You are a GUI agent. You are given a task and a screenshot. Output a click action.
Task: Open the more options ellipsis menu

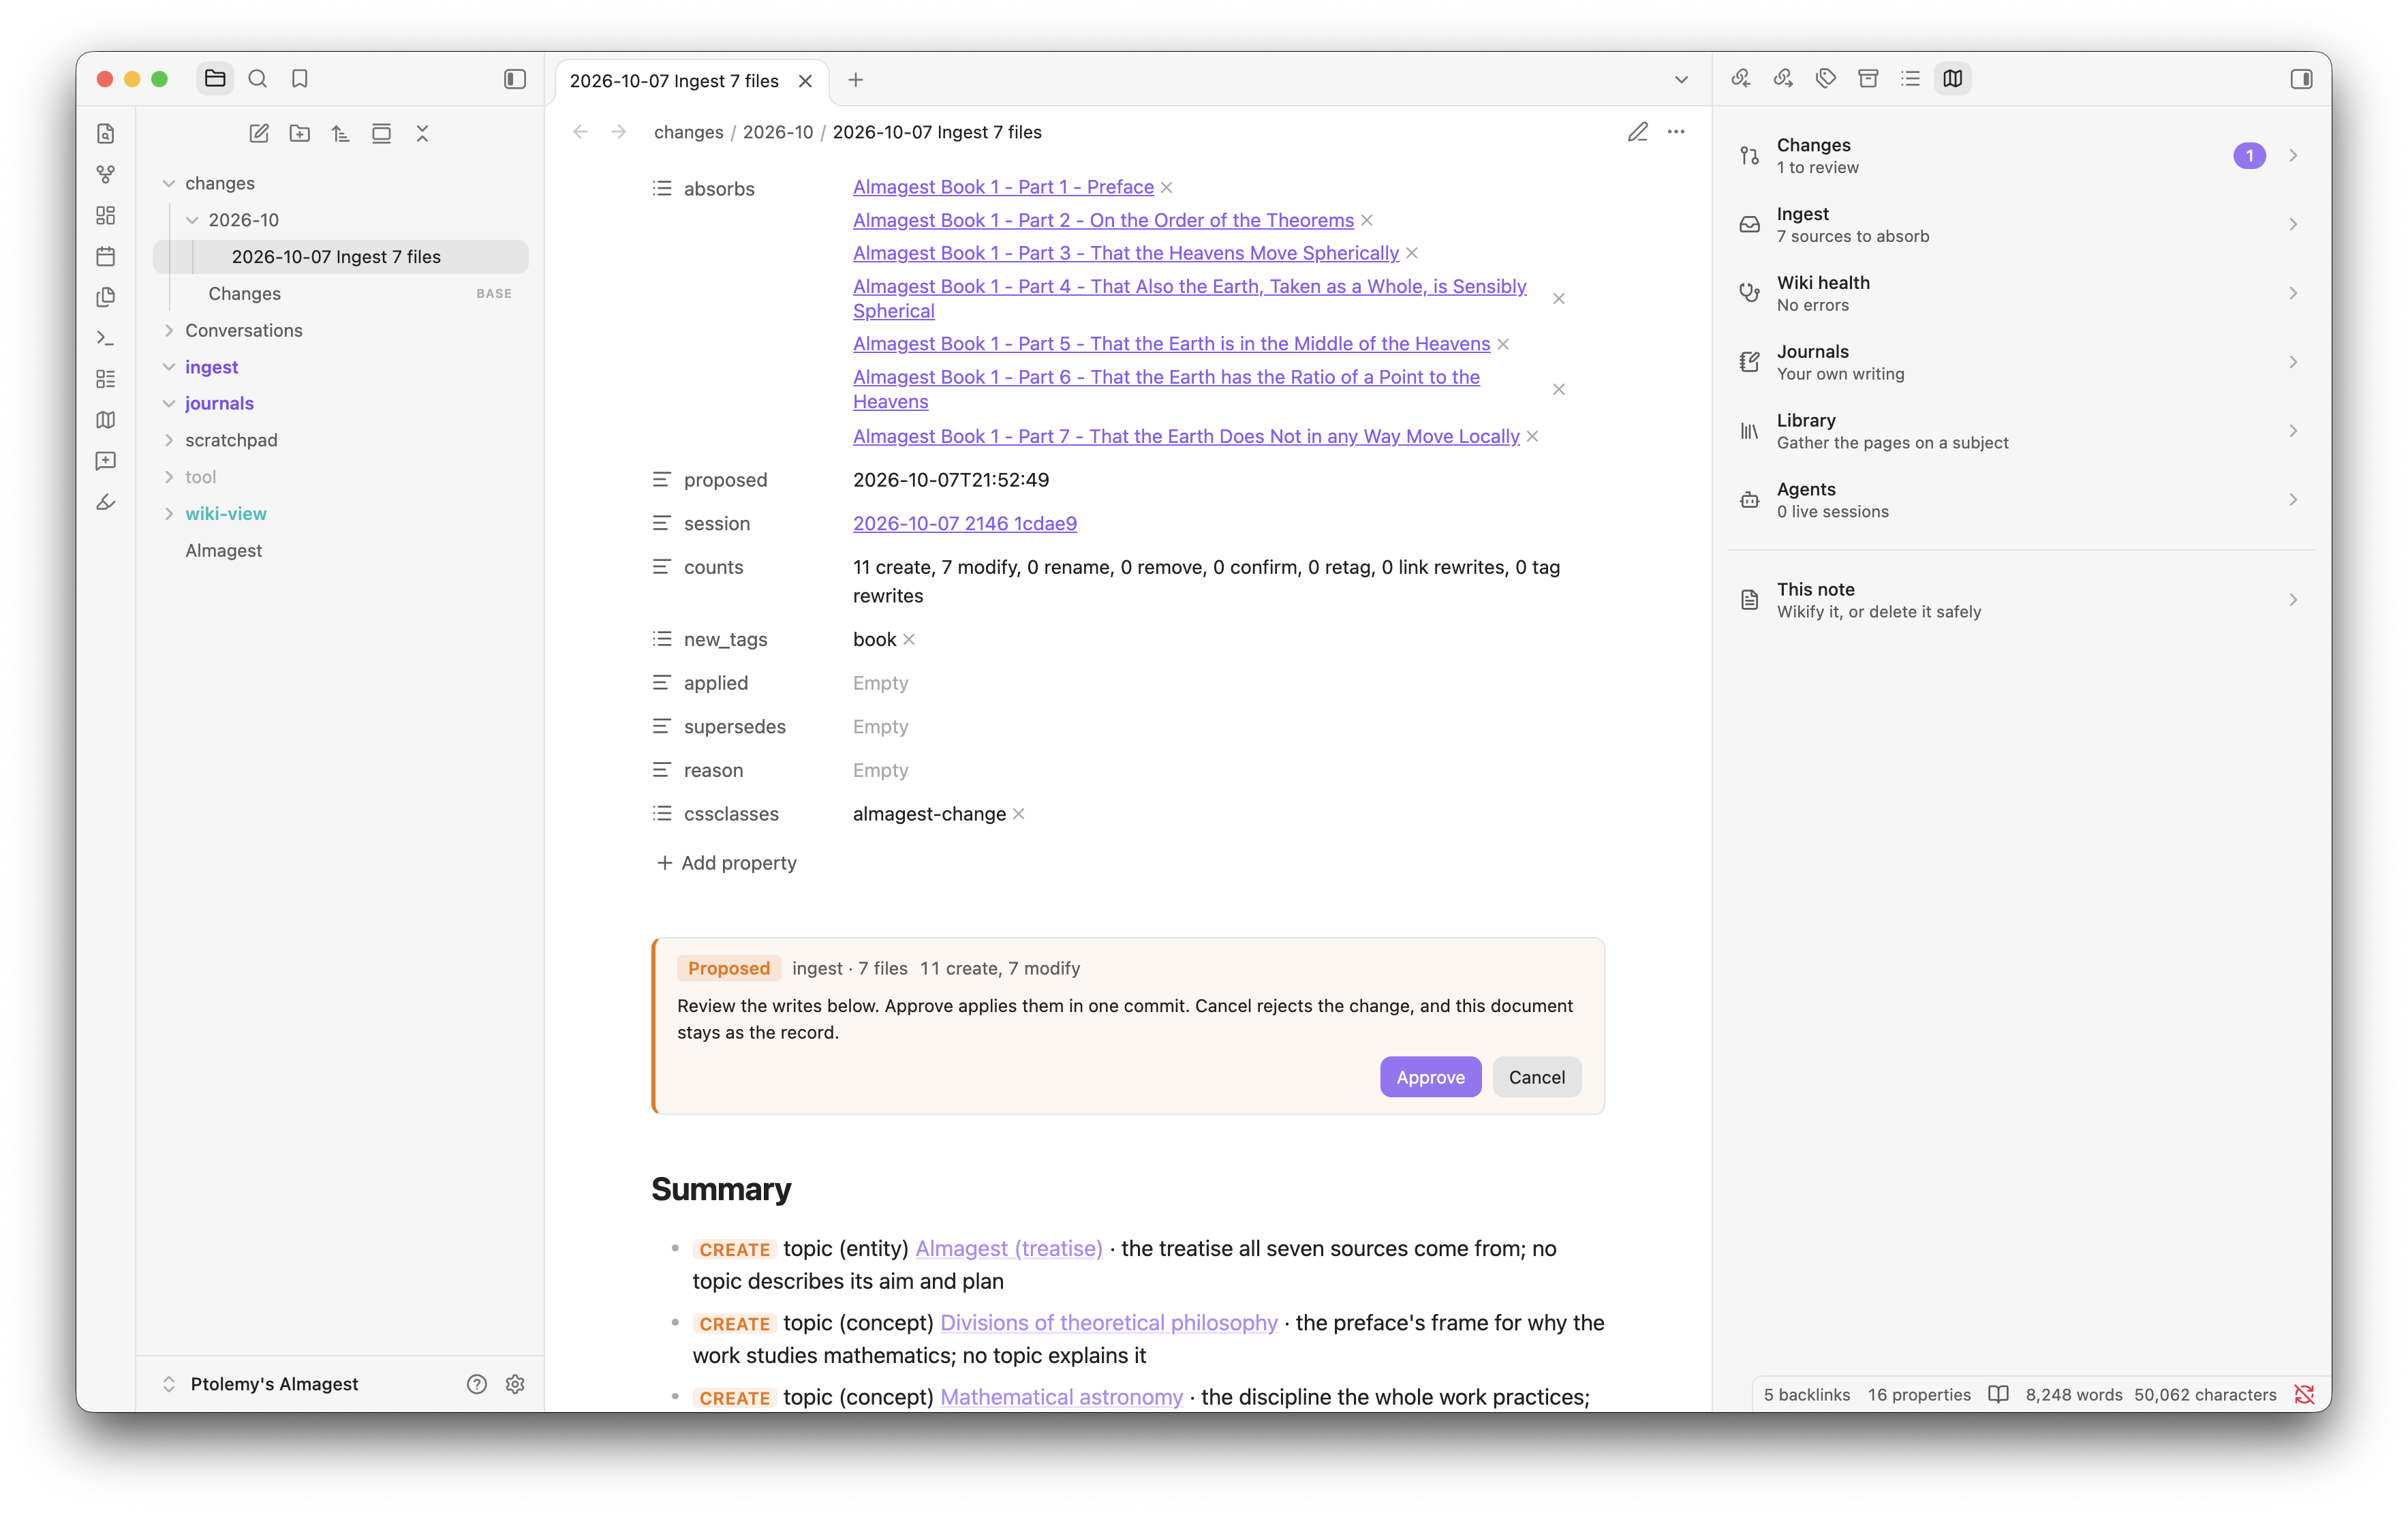1676,132
